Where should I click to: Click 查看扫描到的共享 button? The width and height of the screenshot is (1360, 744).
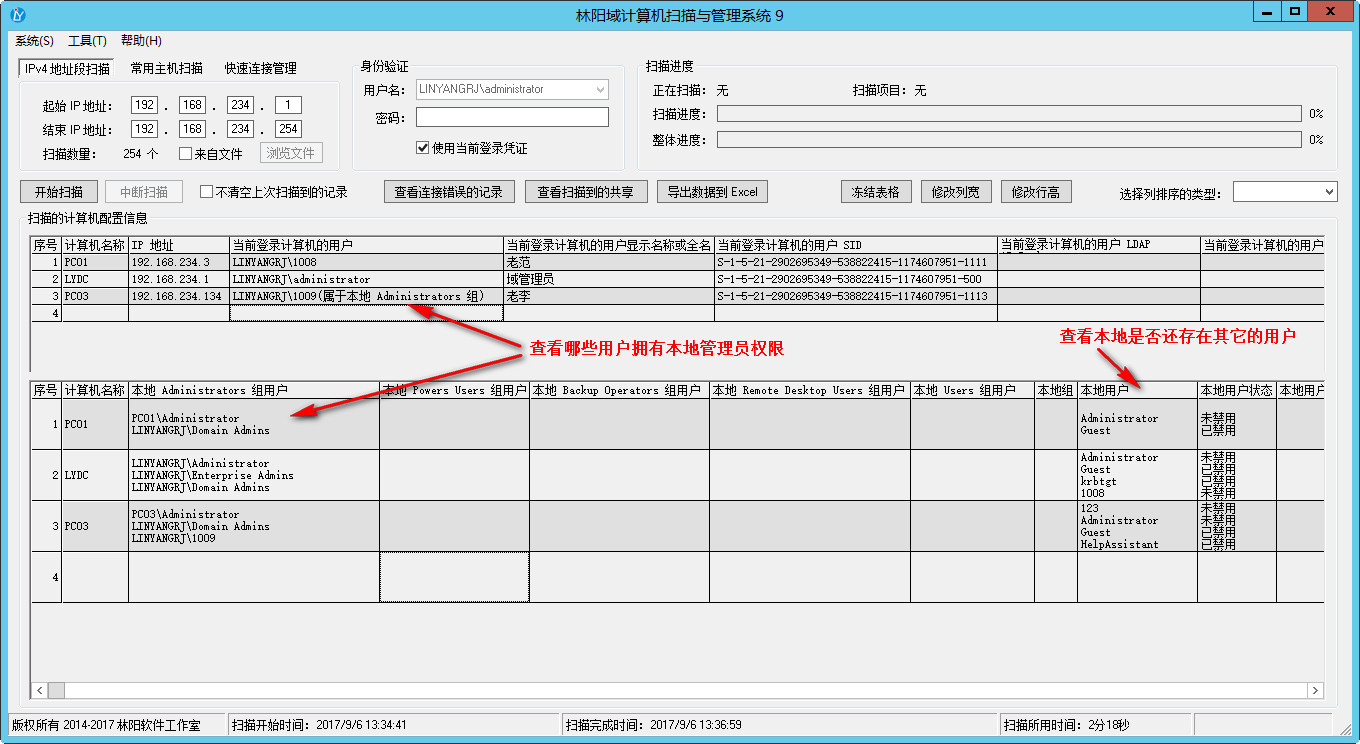pyautogui.click(x=586, y=192)
